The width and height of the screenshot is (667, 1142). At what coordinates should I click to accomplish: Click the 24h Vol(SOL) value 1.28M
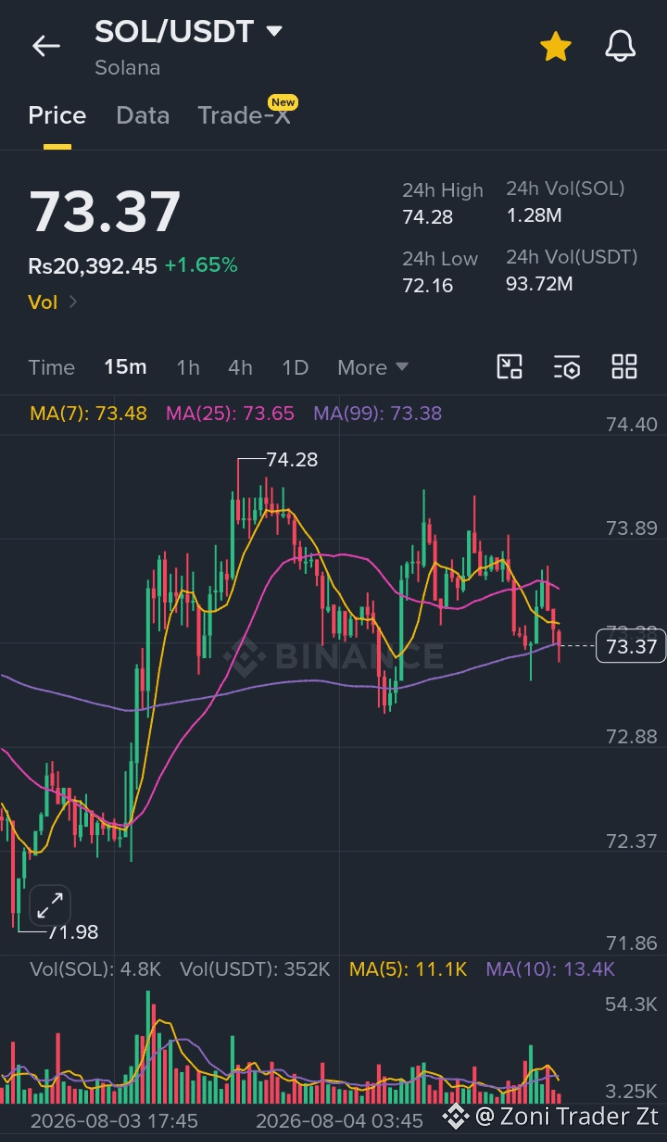pos(534,216)
